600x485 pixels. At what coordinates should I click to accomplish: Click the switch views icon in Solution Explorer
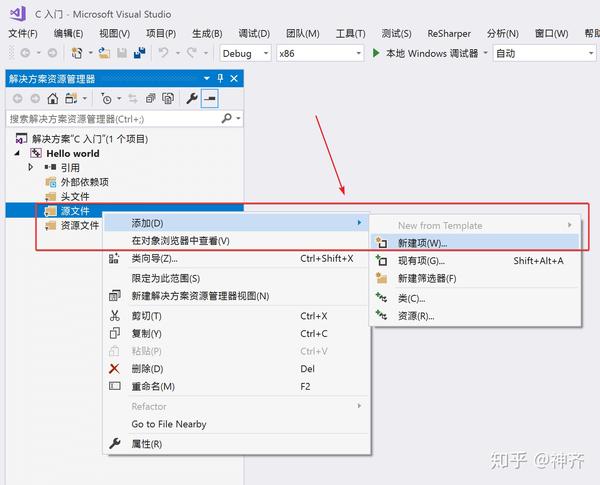click(72, 99)
